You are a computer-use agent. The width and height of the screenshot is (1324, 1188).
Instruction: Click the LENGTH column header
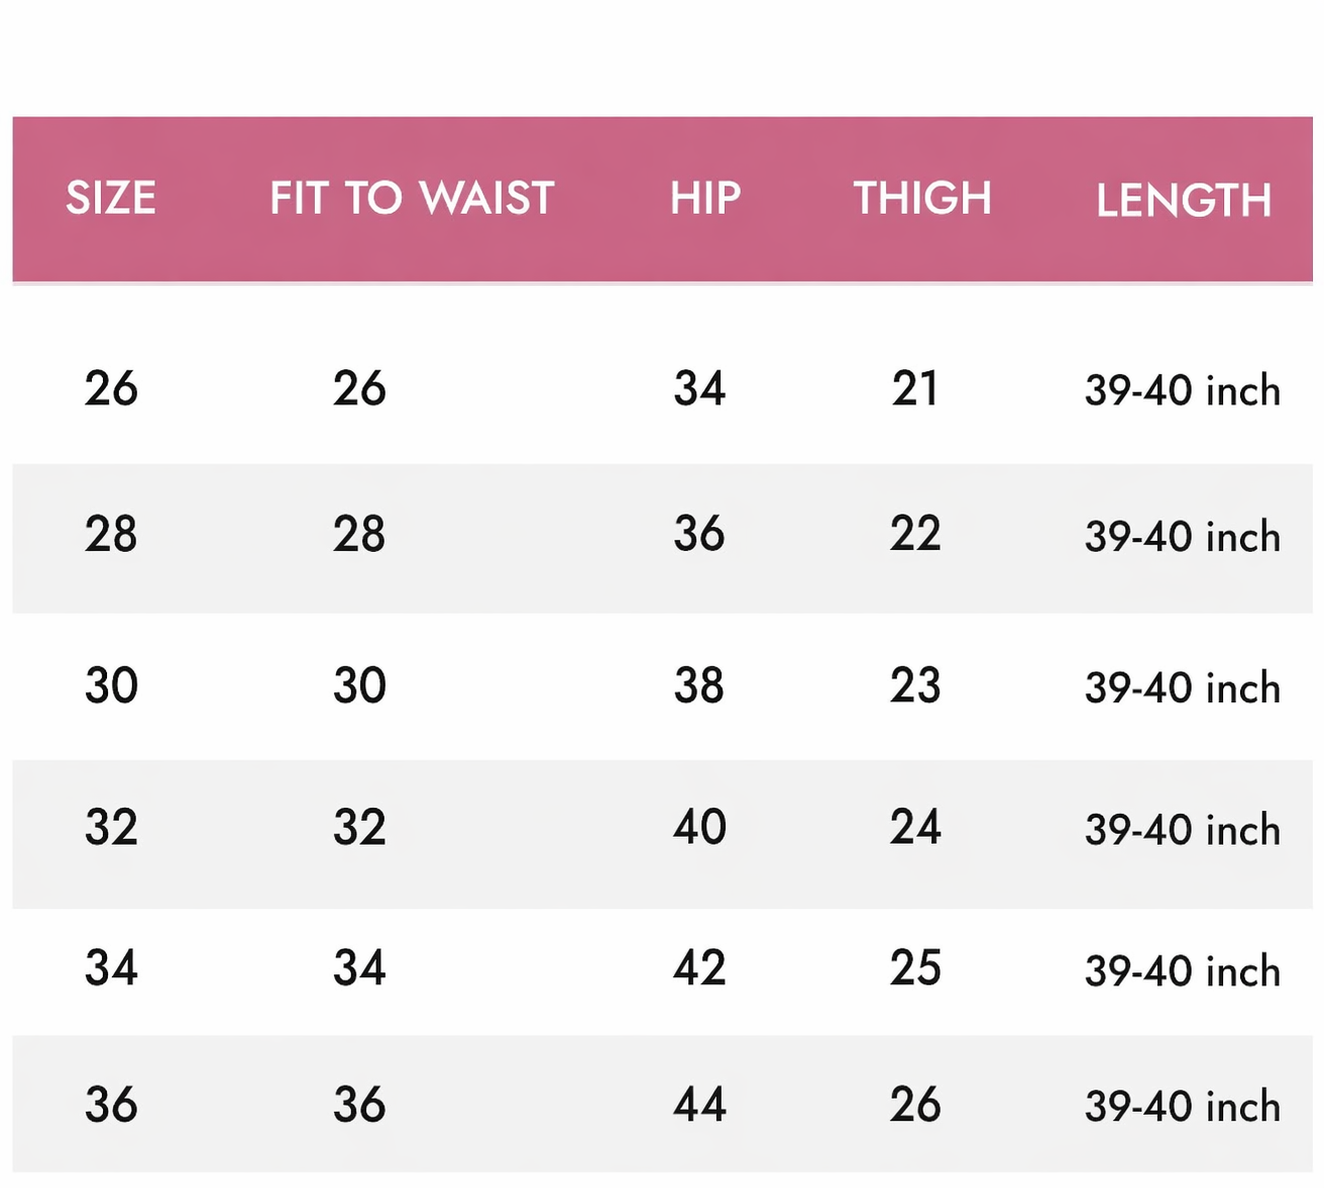point(1183,200)
